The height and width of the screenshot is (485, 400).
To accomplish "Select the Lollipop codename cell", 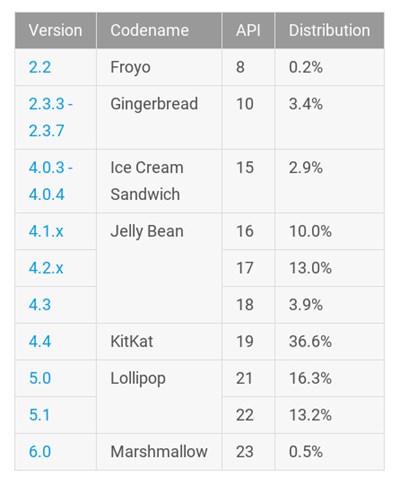I will [x=159, y=397].
